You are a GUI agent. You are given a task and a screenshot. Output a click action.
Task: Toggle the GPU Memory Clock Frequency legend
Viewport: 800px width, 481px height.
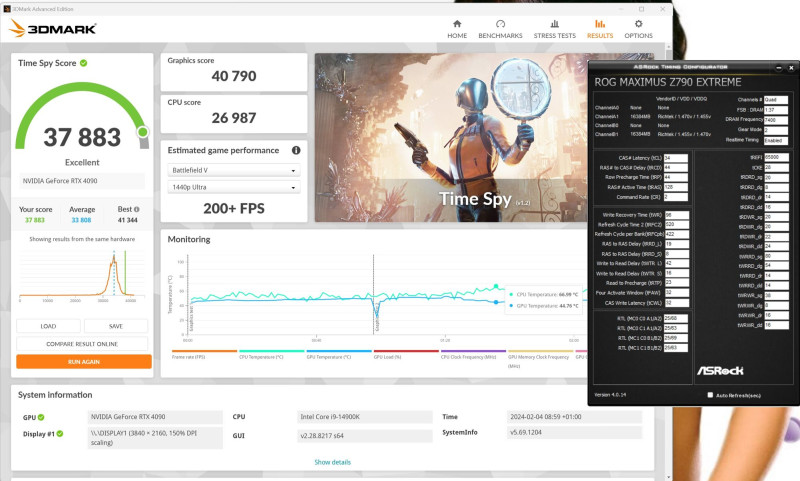click(540, 358)
